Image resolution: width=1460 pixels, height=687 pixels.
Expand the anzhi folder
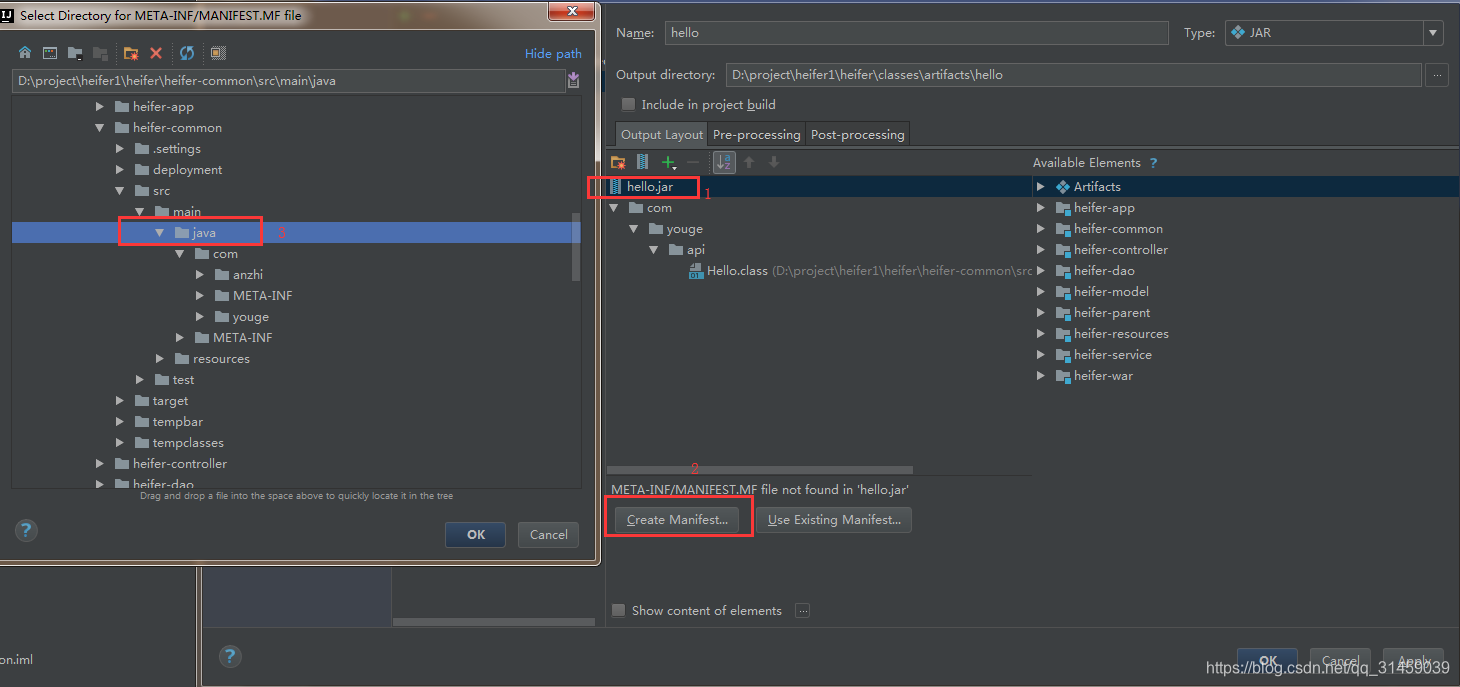pyautogui.click(x=199, y=275)
